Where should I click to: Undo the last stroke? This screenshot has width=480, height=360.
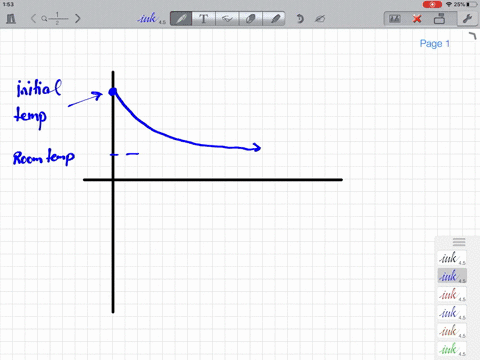(300, 18)
